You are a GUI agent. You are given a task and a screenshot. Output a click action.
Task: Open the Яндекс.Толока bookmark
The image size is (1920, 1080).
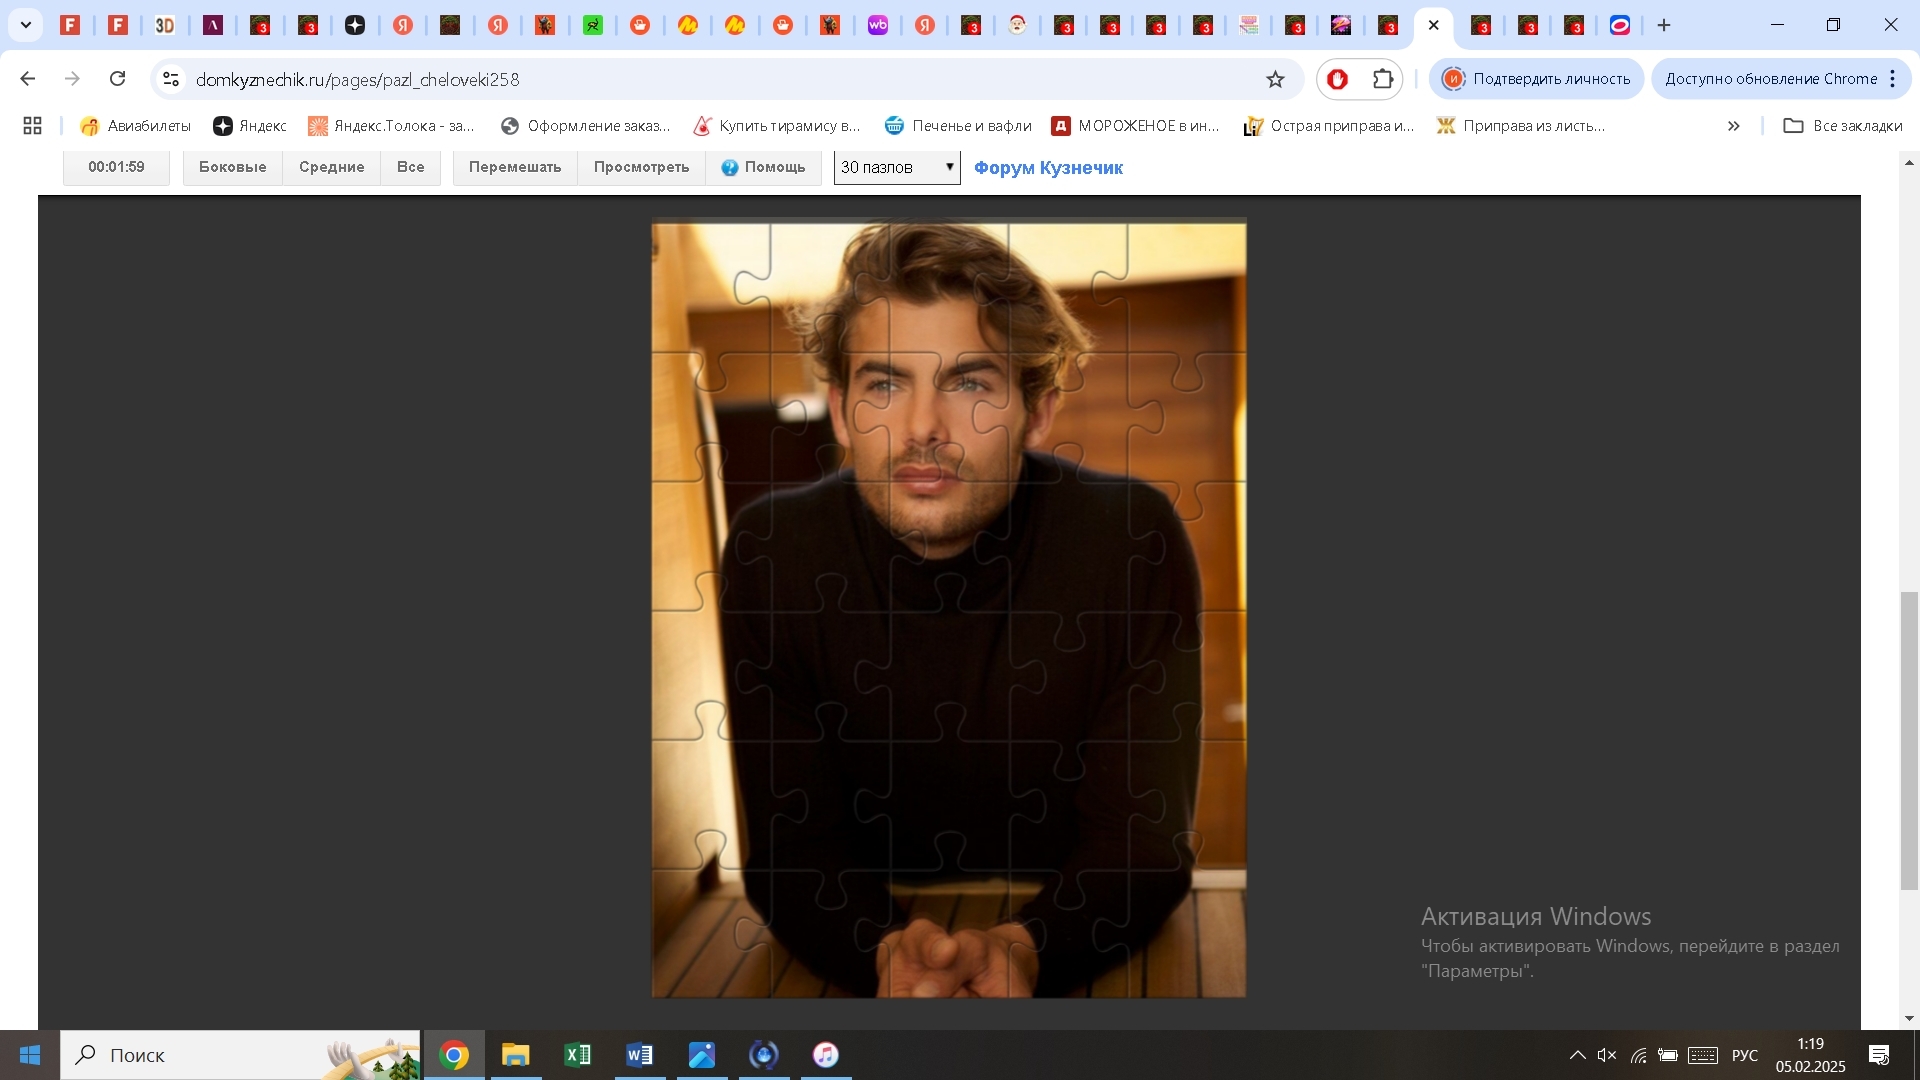click(391, 125)
